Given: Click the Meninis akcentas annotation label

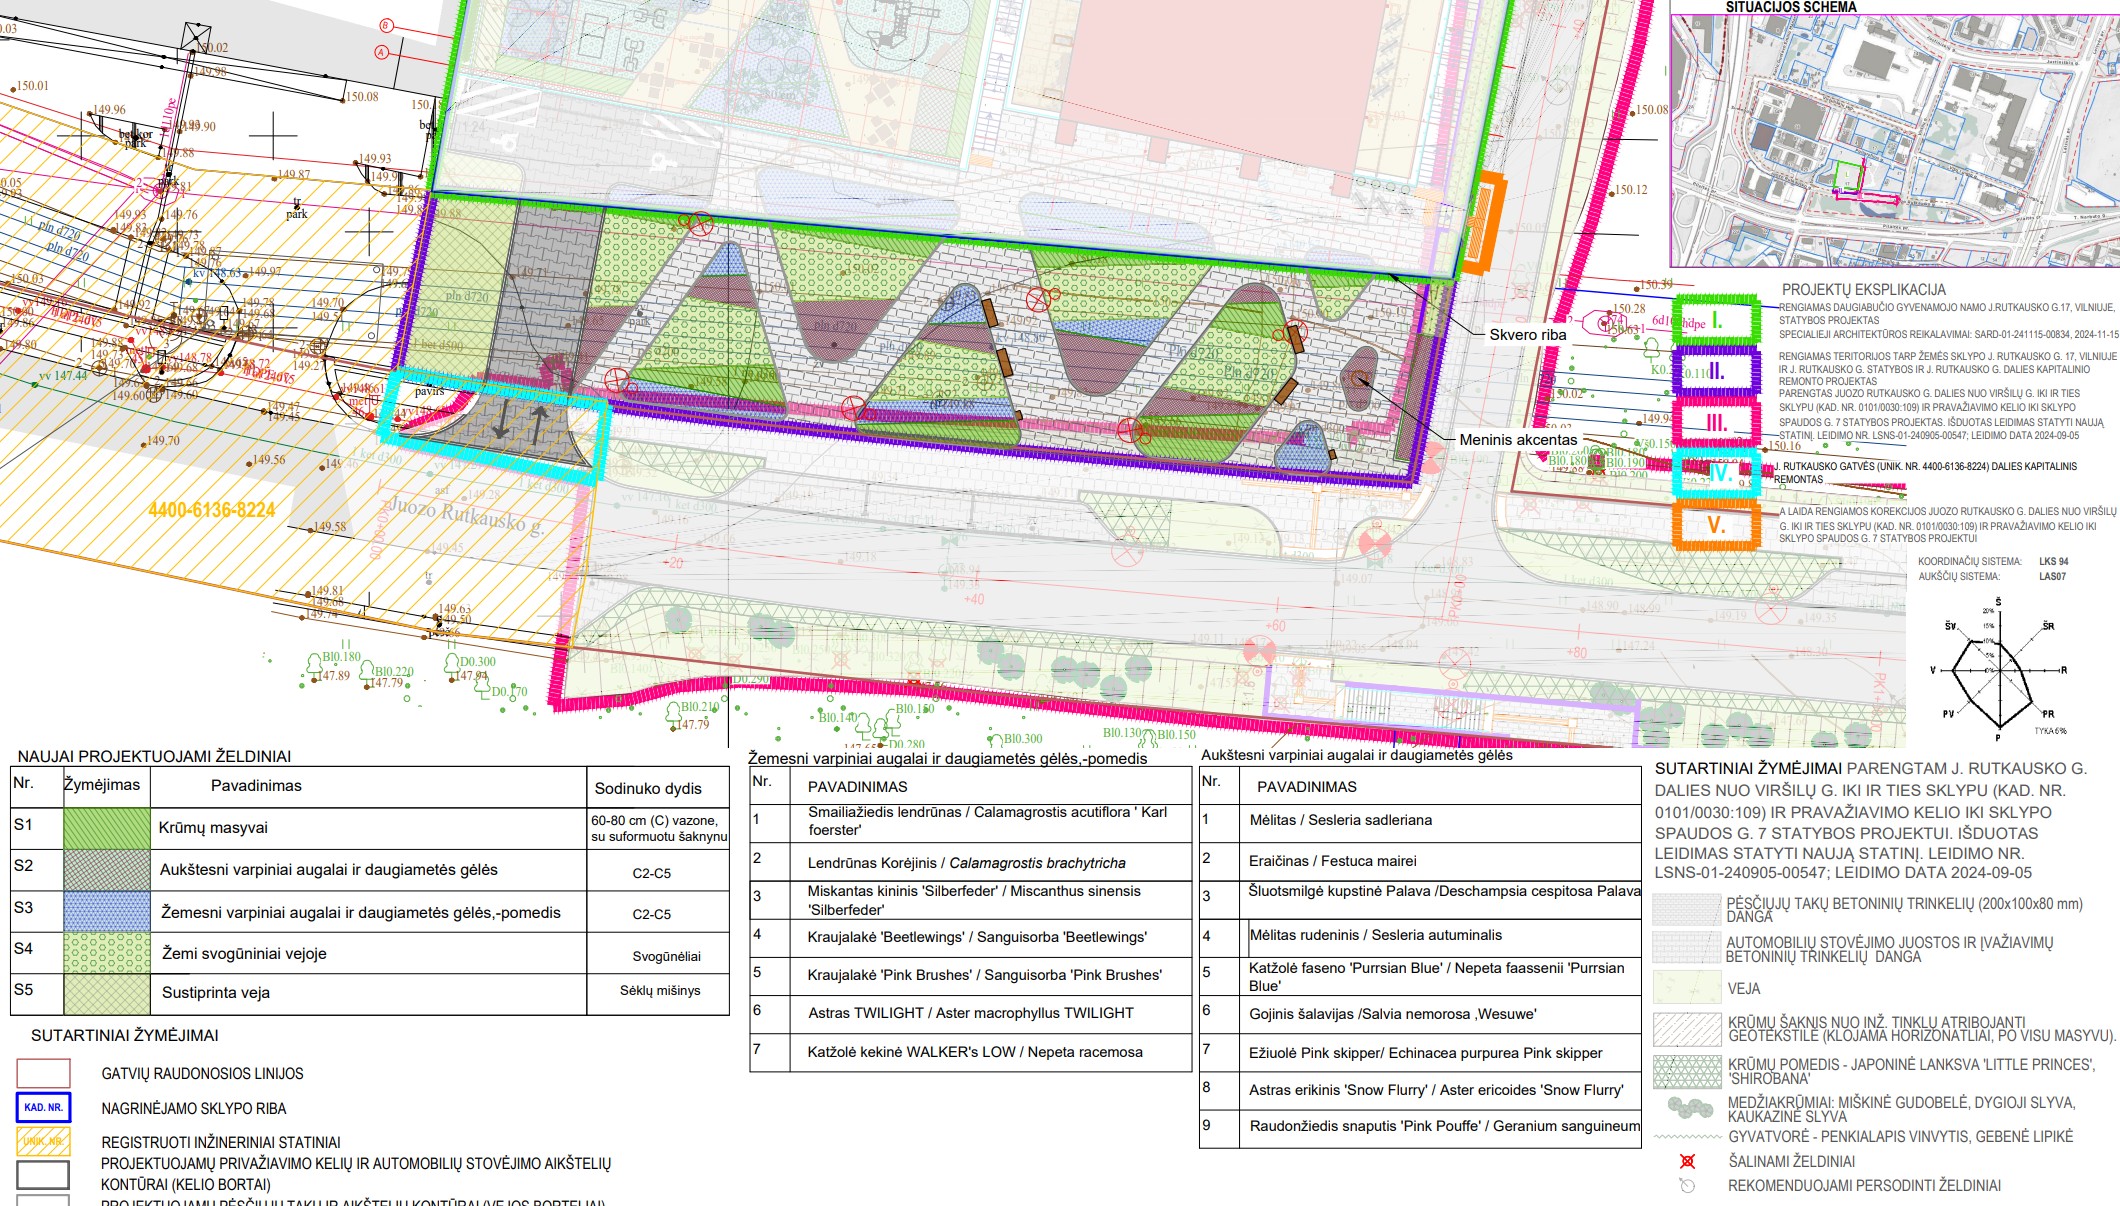Looking at the screenshot, I should pos(1517,440).
